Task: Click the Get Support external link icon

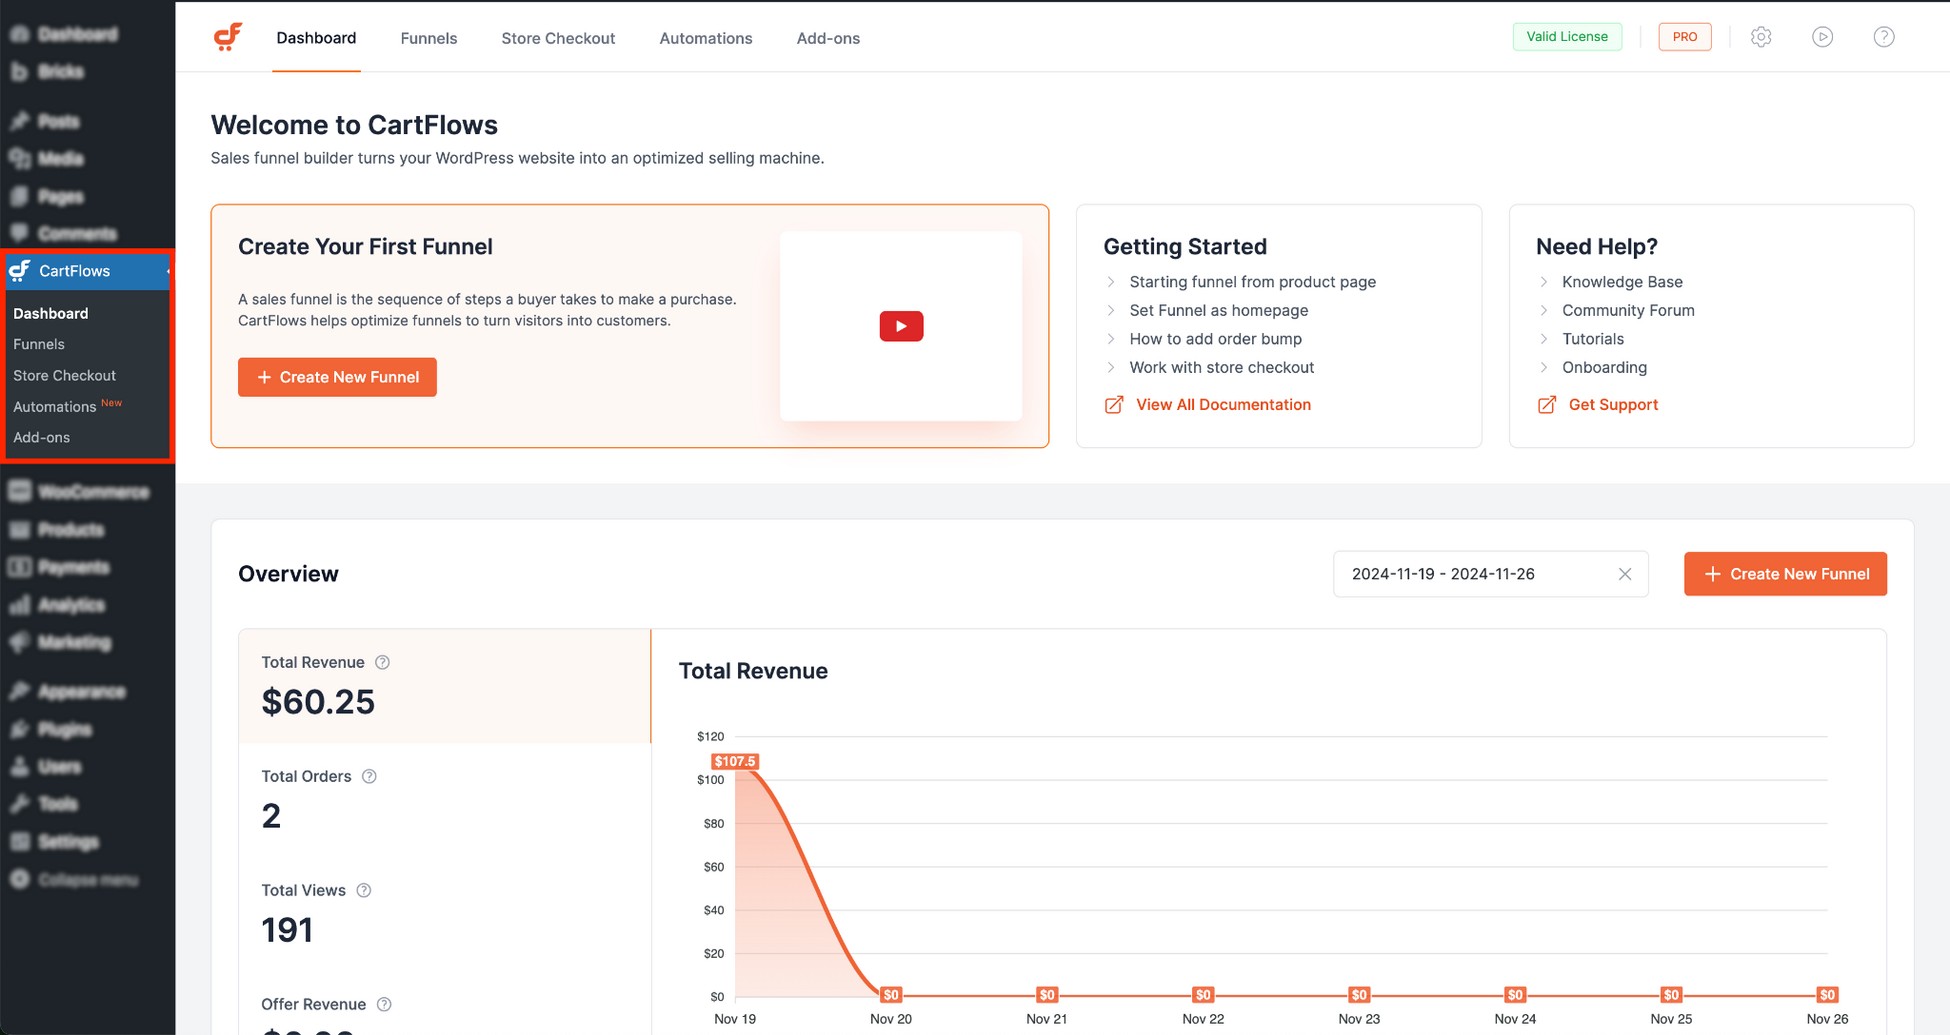Action: point(1547,404)
